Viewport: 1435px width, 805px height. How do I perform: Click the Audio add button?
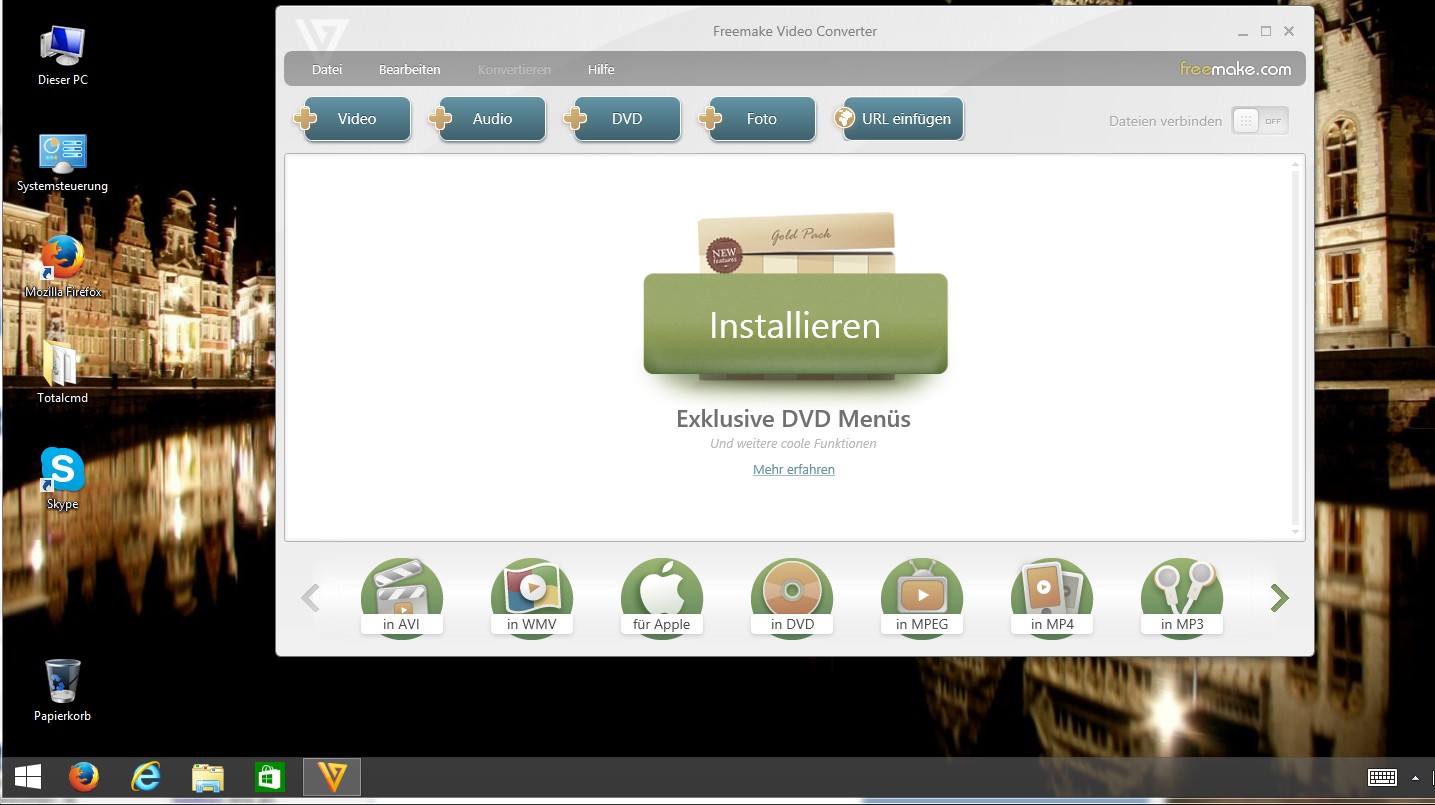pyautogui.click(x=487, y=119)
